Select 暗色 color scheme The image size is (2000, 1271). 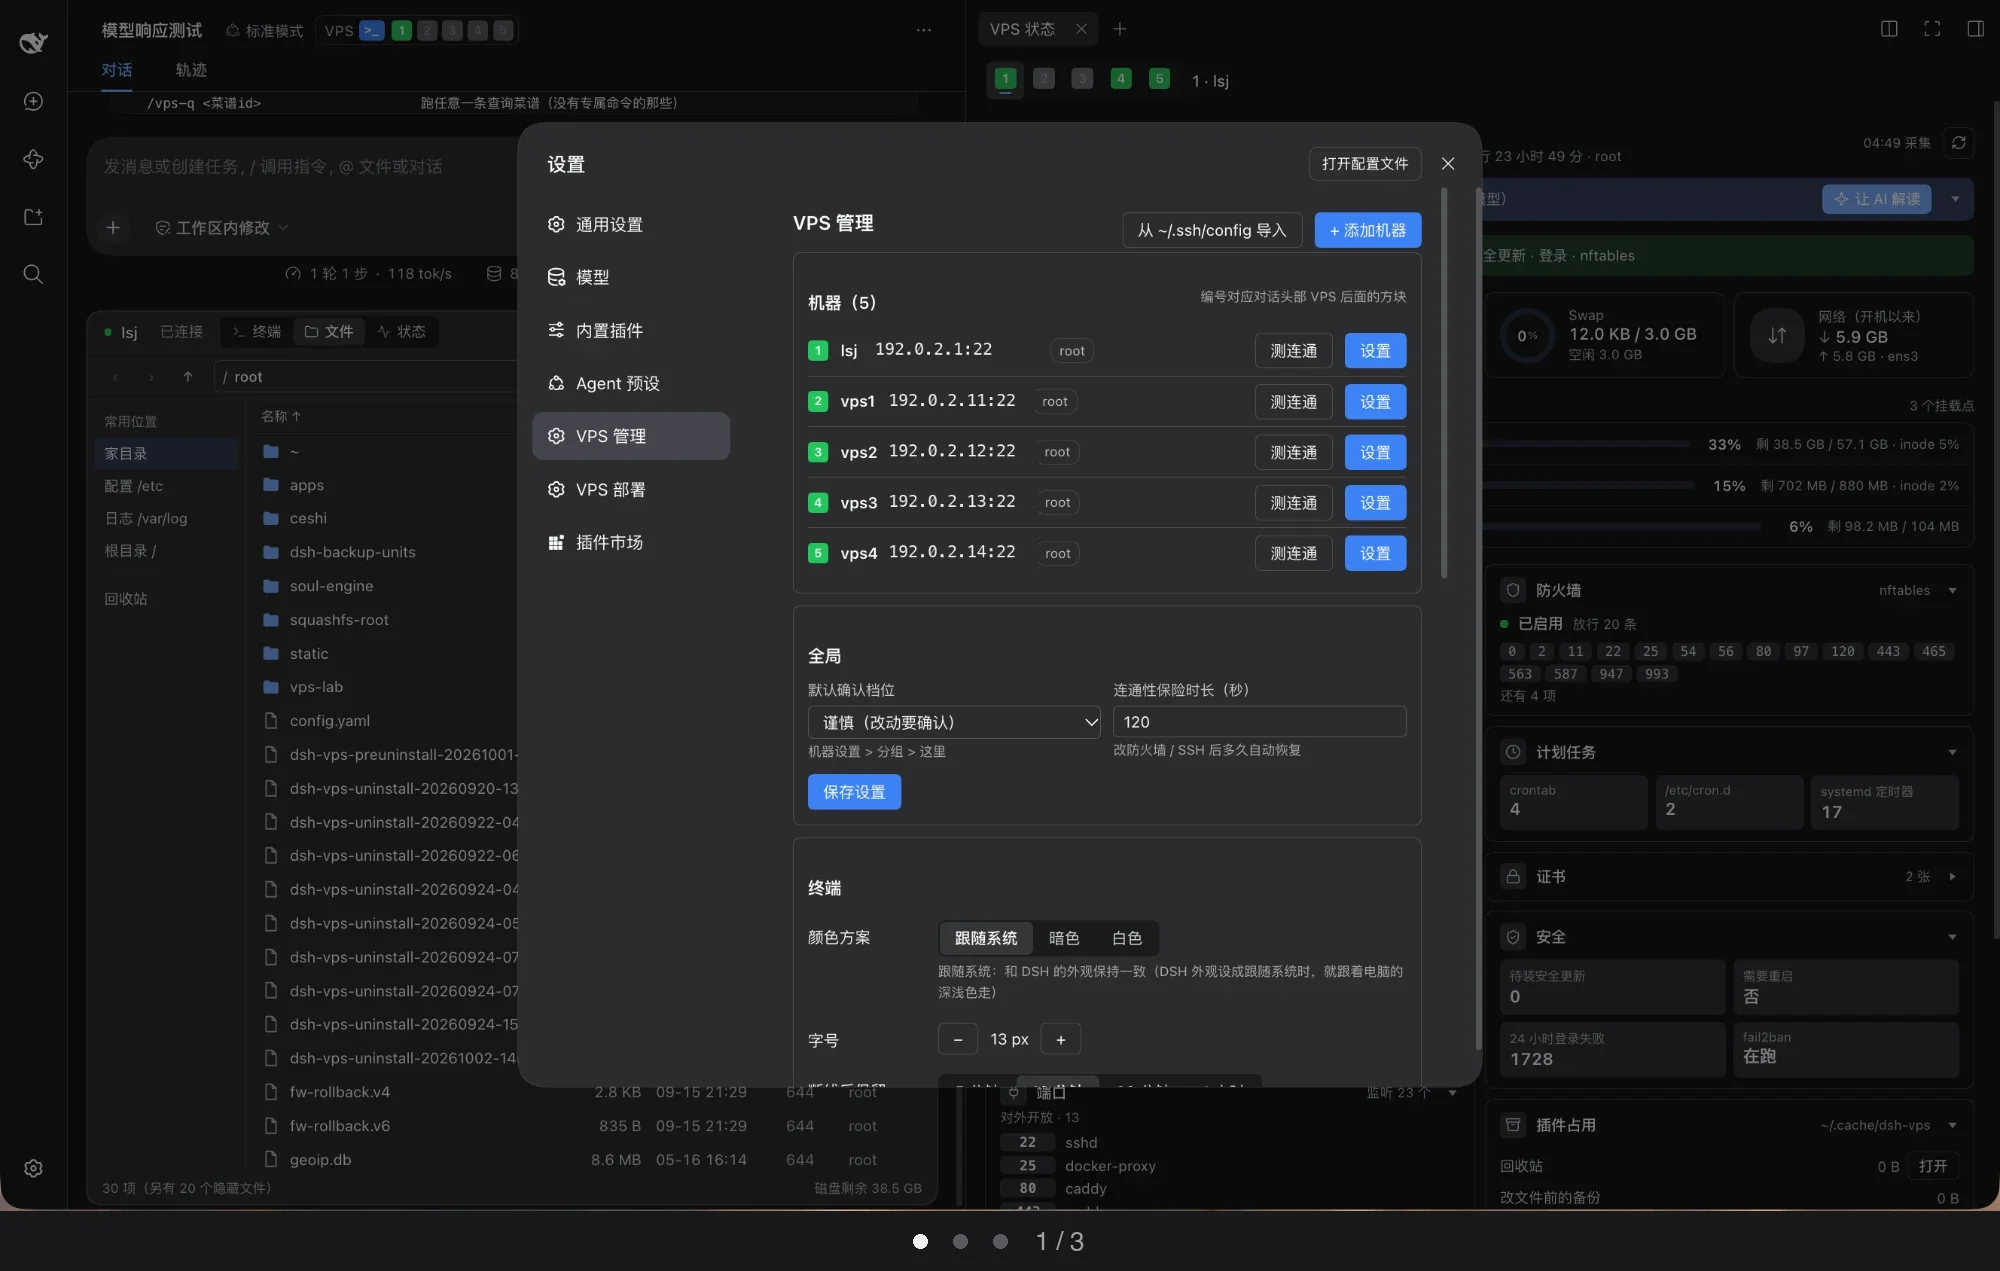tap(1064, 938)
